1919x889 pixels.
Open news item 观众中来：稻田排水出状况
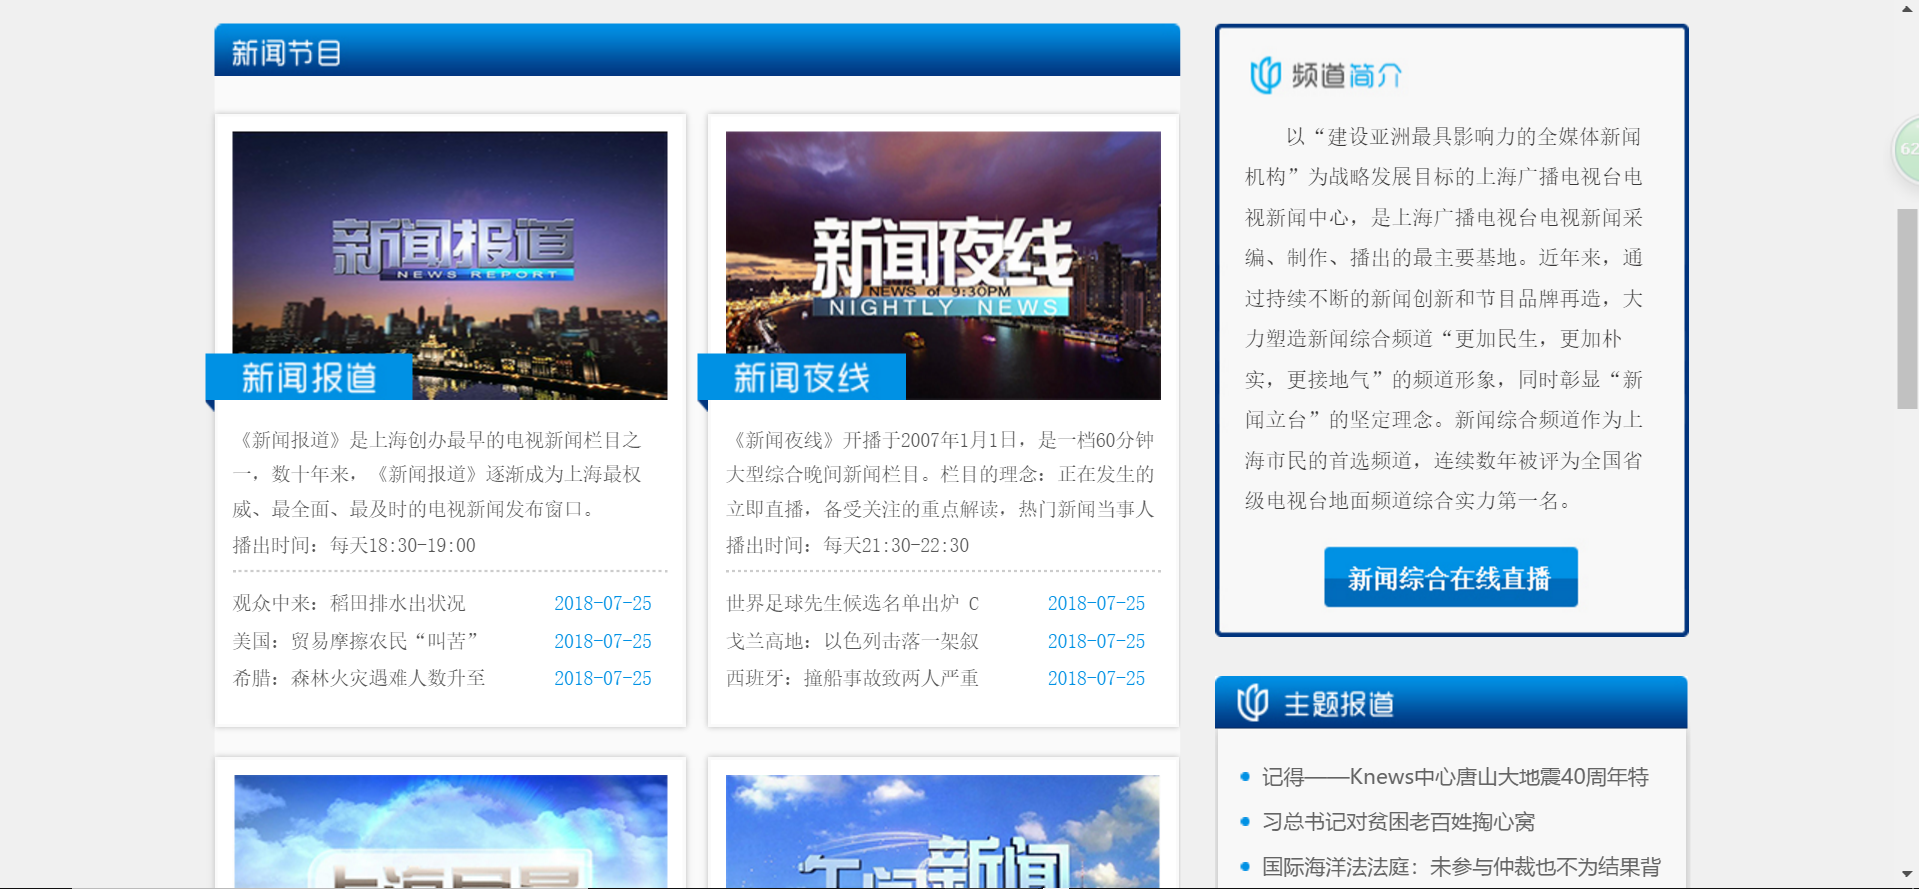tap(349, 603)
